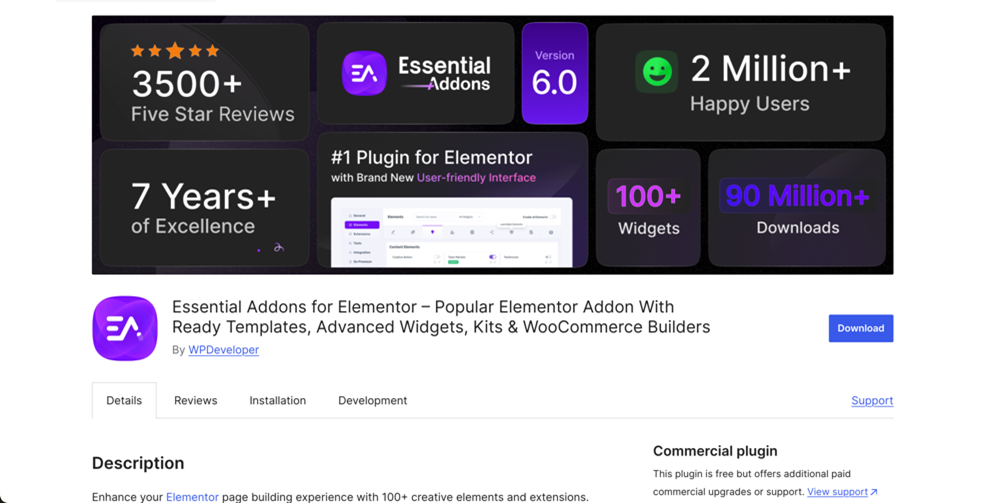
Task: Click the external arrow icon after View support
Action: 874,492
